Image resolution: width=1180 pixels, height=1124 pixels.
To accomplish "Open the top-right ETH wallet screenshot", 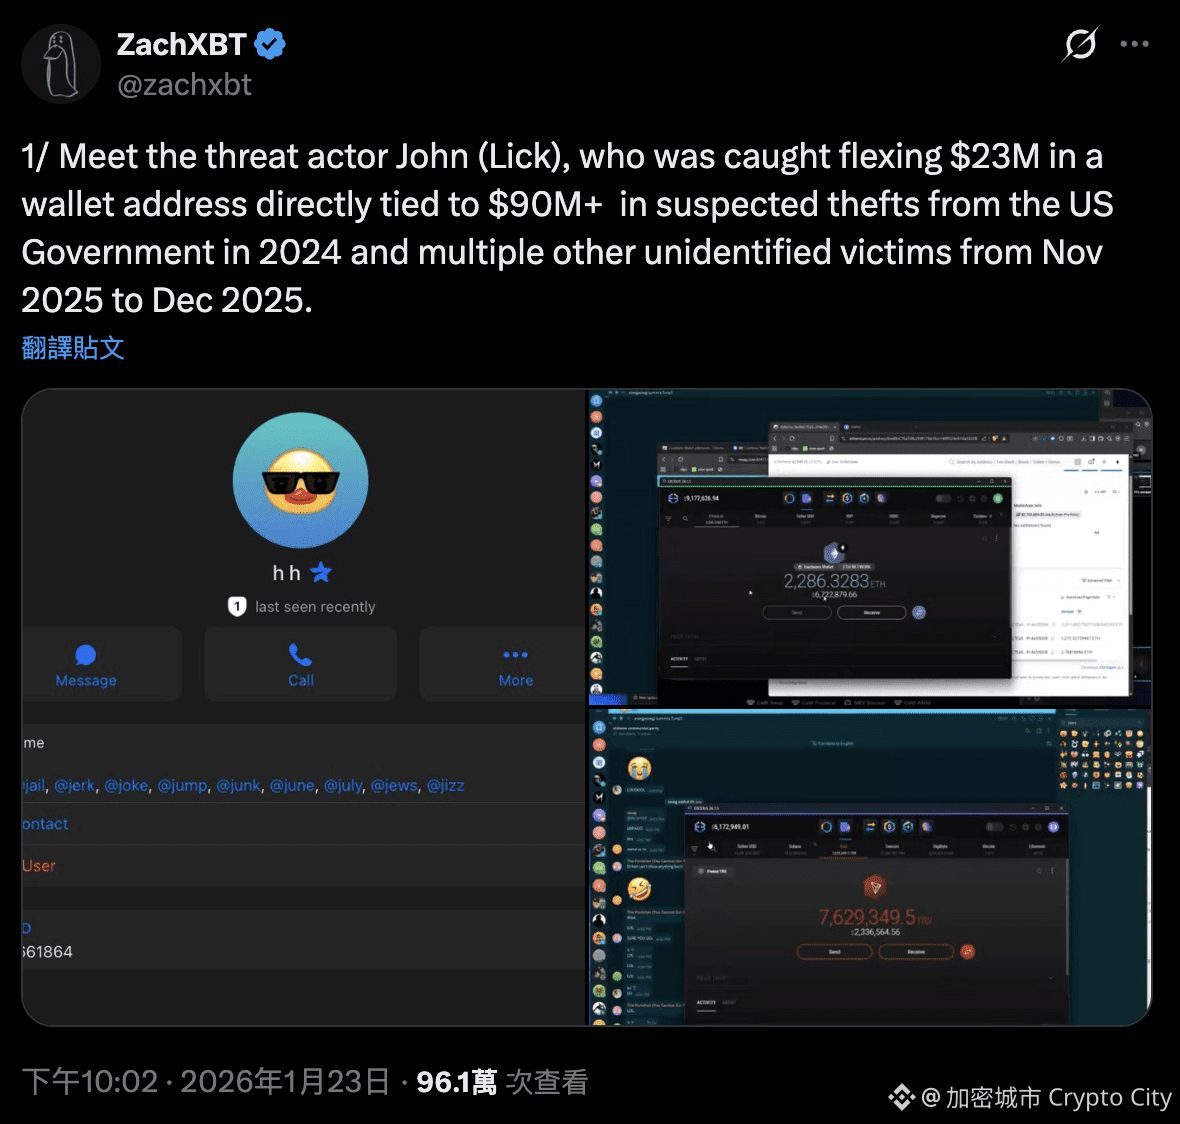I will [x=870, y=548].
